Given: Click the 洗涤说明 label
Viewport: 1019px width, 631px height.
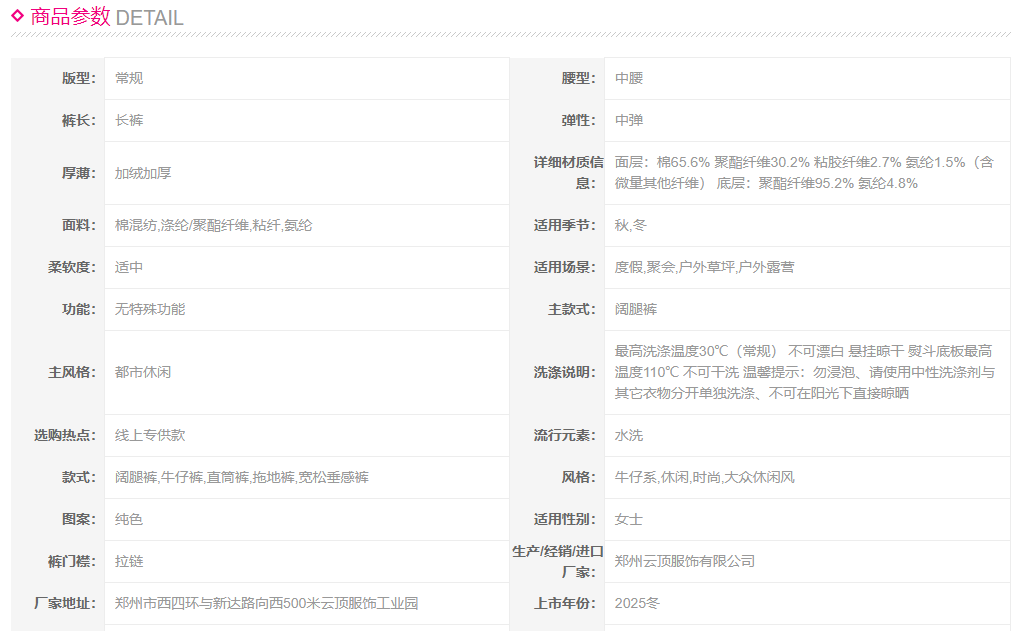Looking at the screenshot, I should click(564, 372).
